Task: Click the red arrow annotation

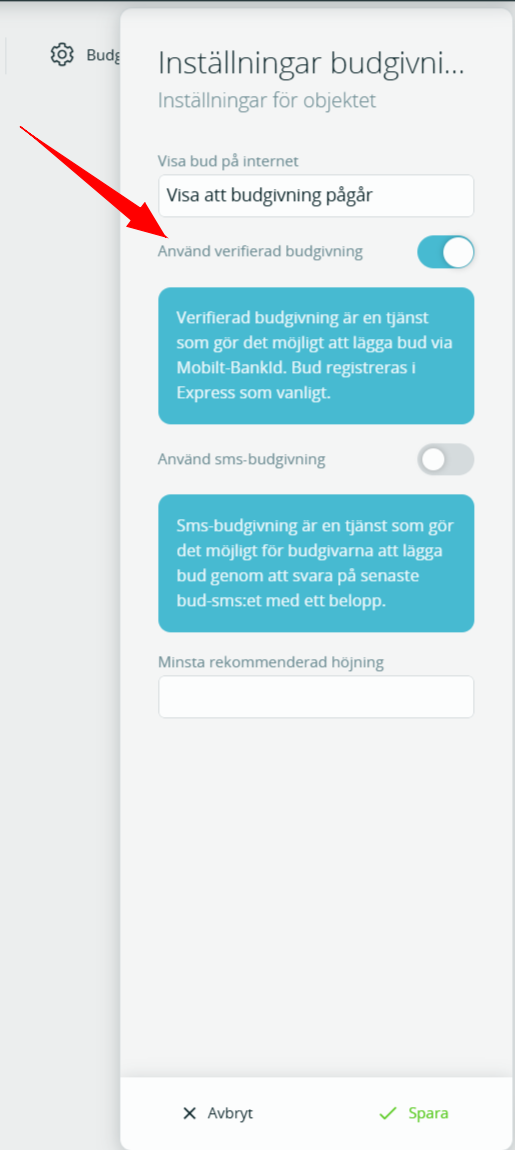Action: point(95,183)
